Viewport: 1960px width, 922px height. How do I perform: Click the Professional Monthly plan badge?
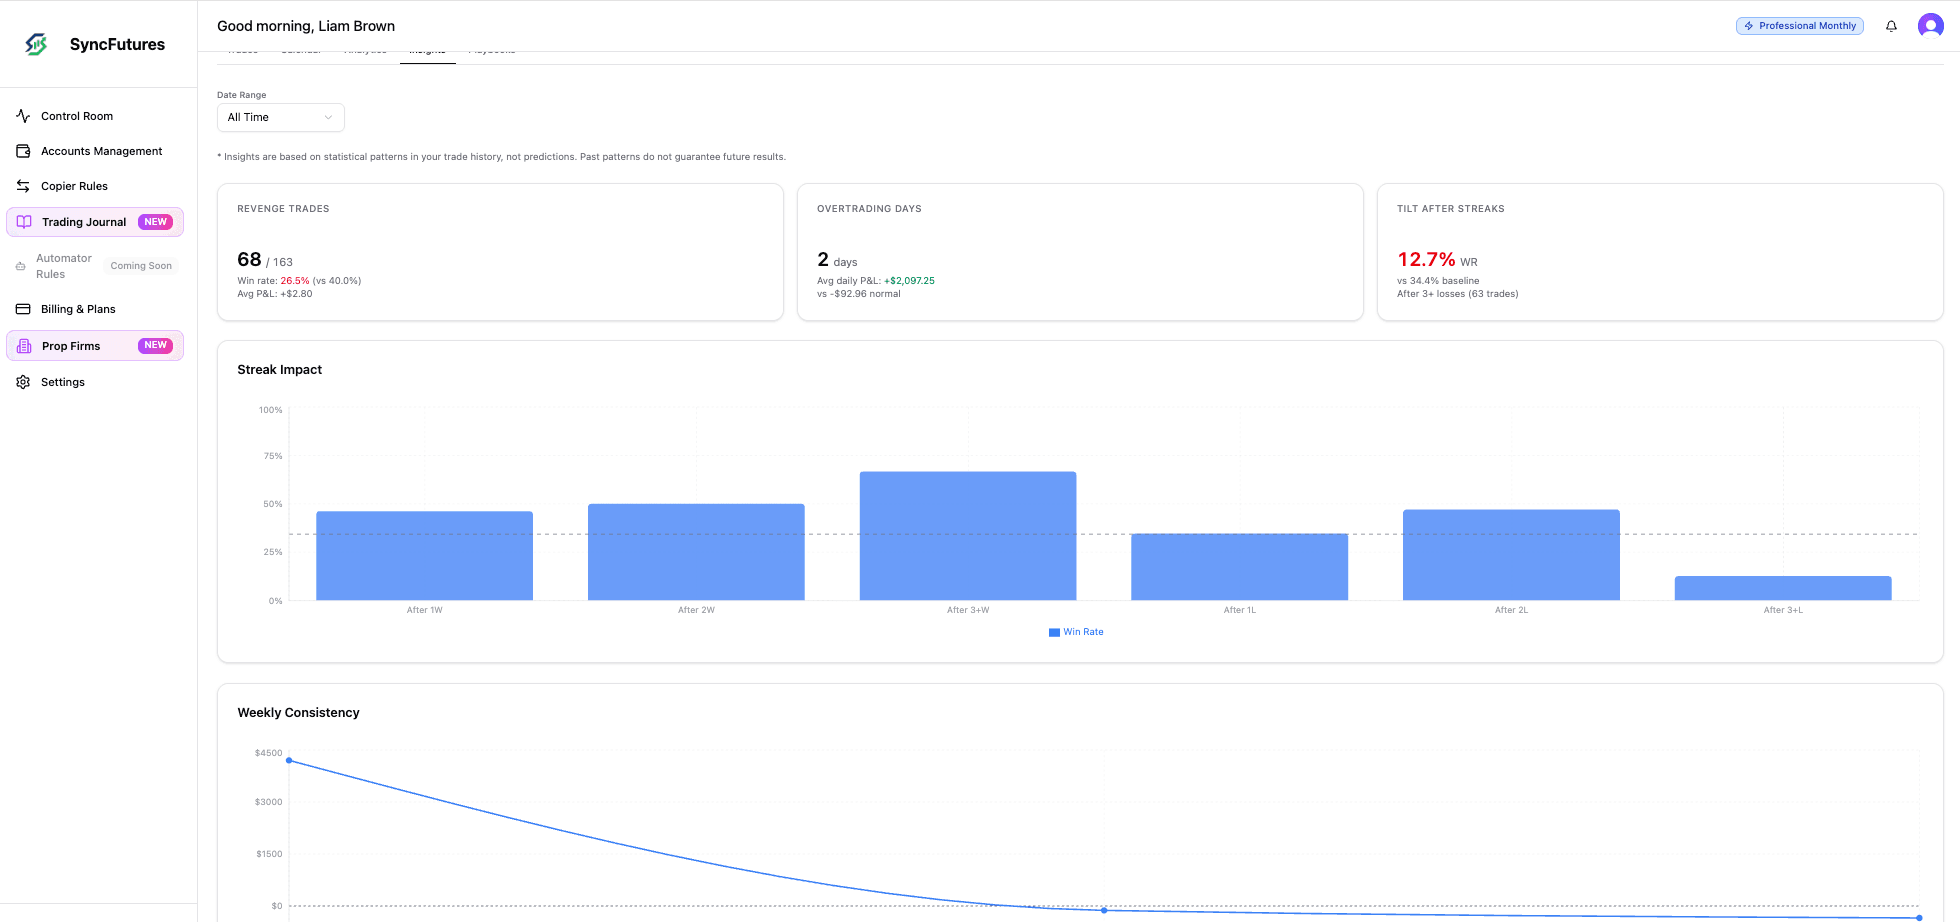click(x=1799, y=25)
